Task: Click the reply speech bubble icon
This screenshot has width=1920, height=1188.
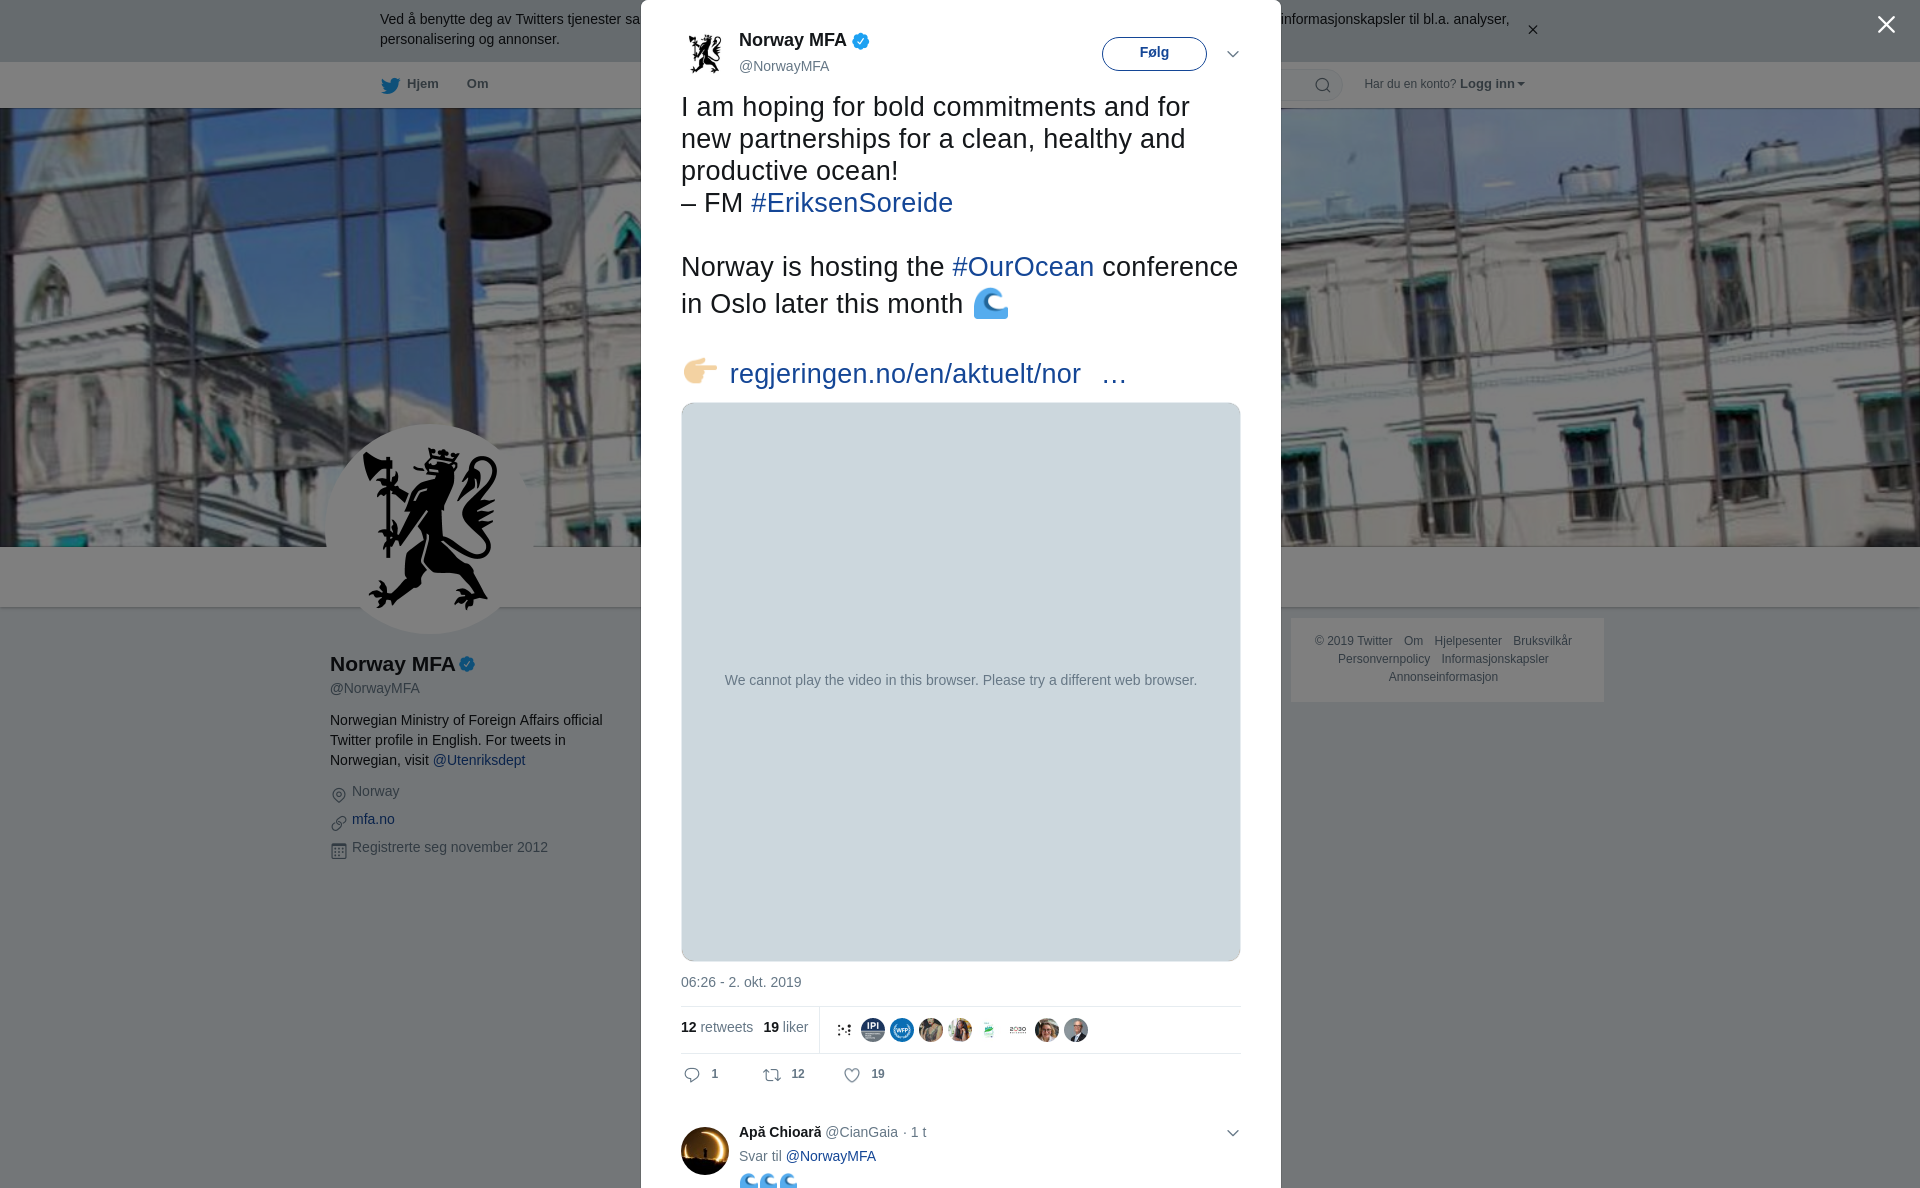Action: click(692, 1075)
